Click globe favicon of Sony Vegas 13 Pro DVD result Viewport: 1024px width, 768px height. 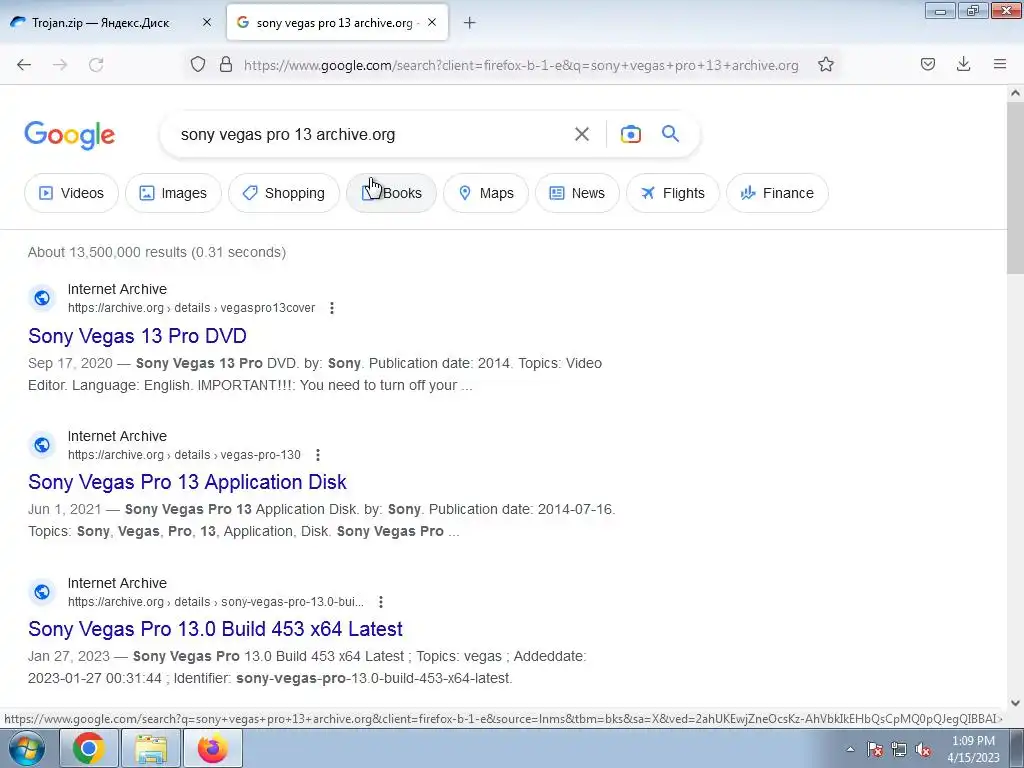(x=42, y=298)
